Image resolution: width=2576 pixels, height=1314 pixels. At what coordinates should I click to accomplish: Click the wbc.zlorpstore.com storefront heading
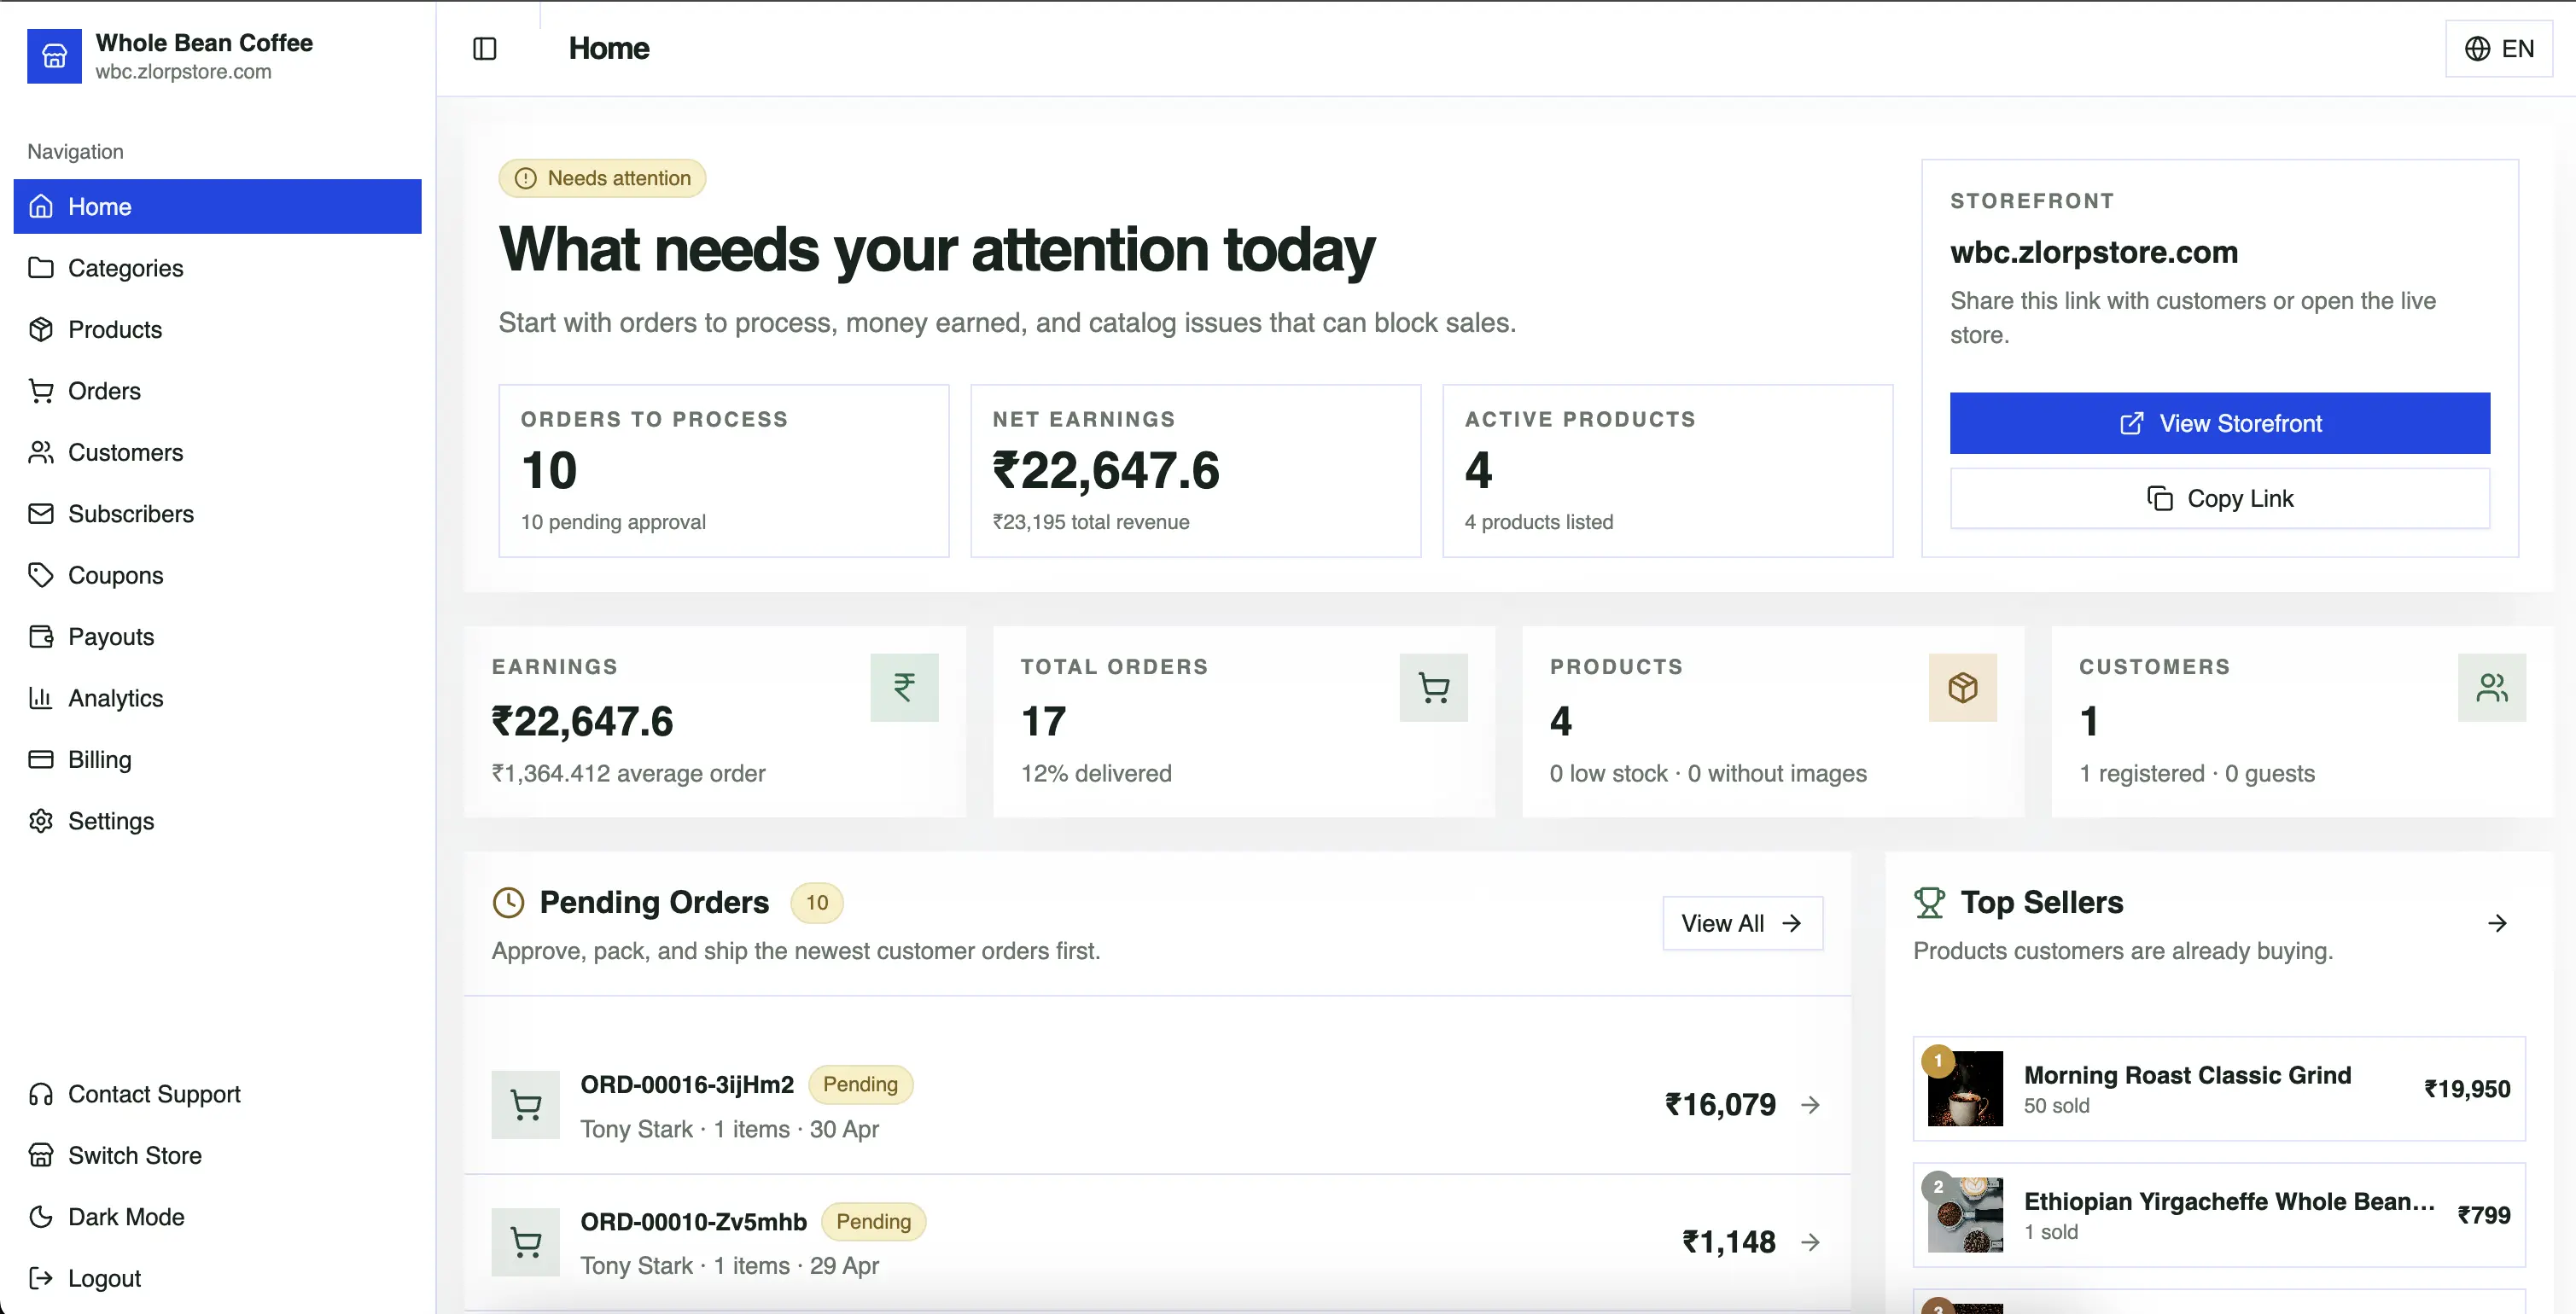pyautogui.click(x=2094, y=252)
